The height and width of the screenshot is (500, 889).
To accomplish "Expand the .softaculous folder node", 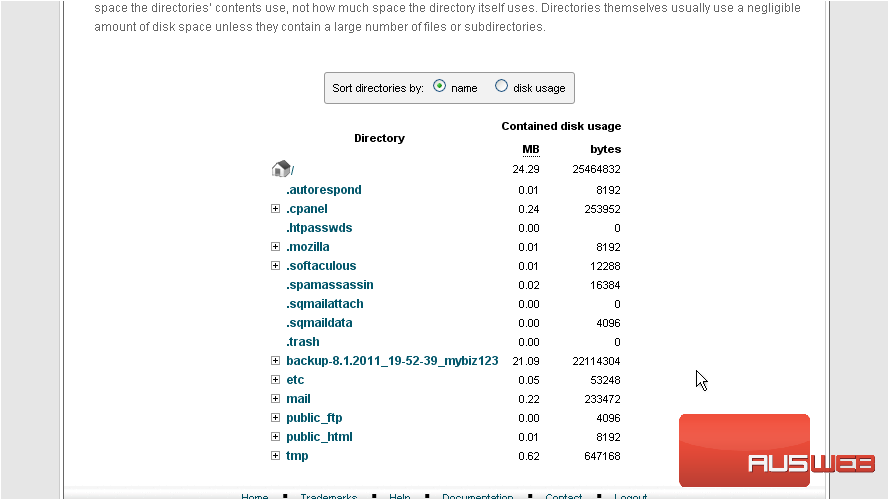I will 276,266.
